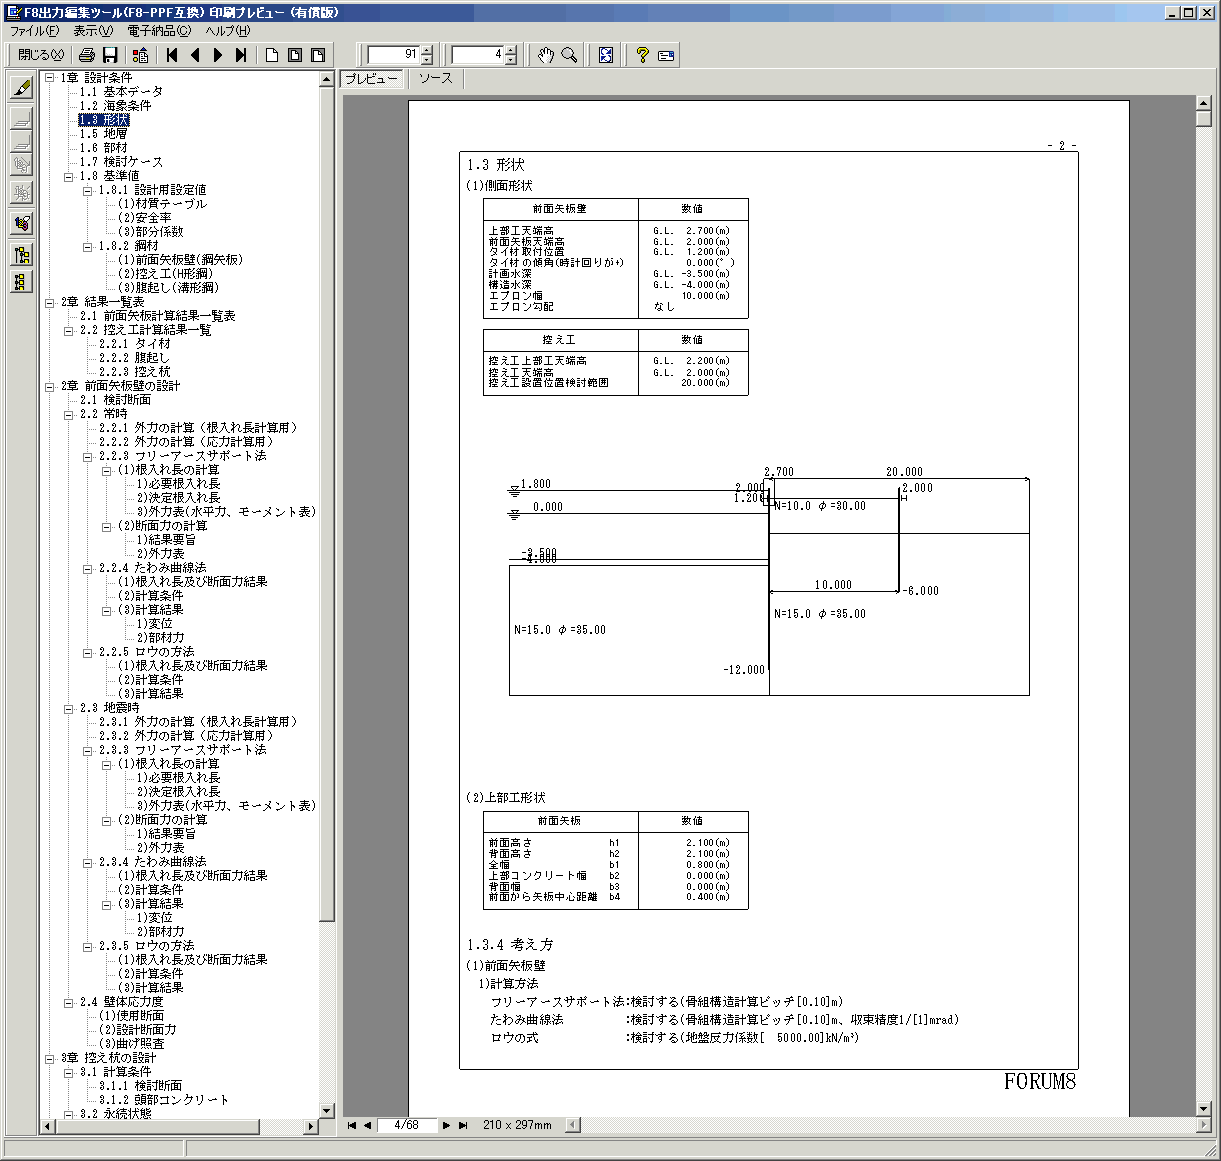Click the single blank page view icon
Image resolution: width=1221 pixels, height=1161 pixels.
[272, 55]
